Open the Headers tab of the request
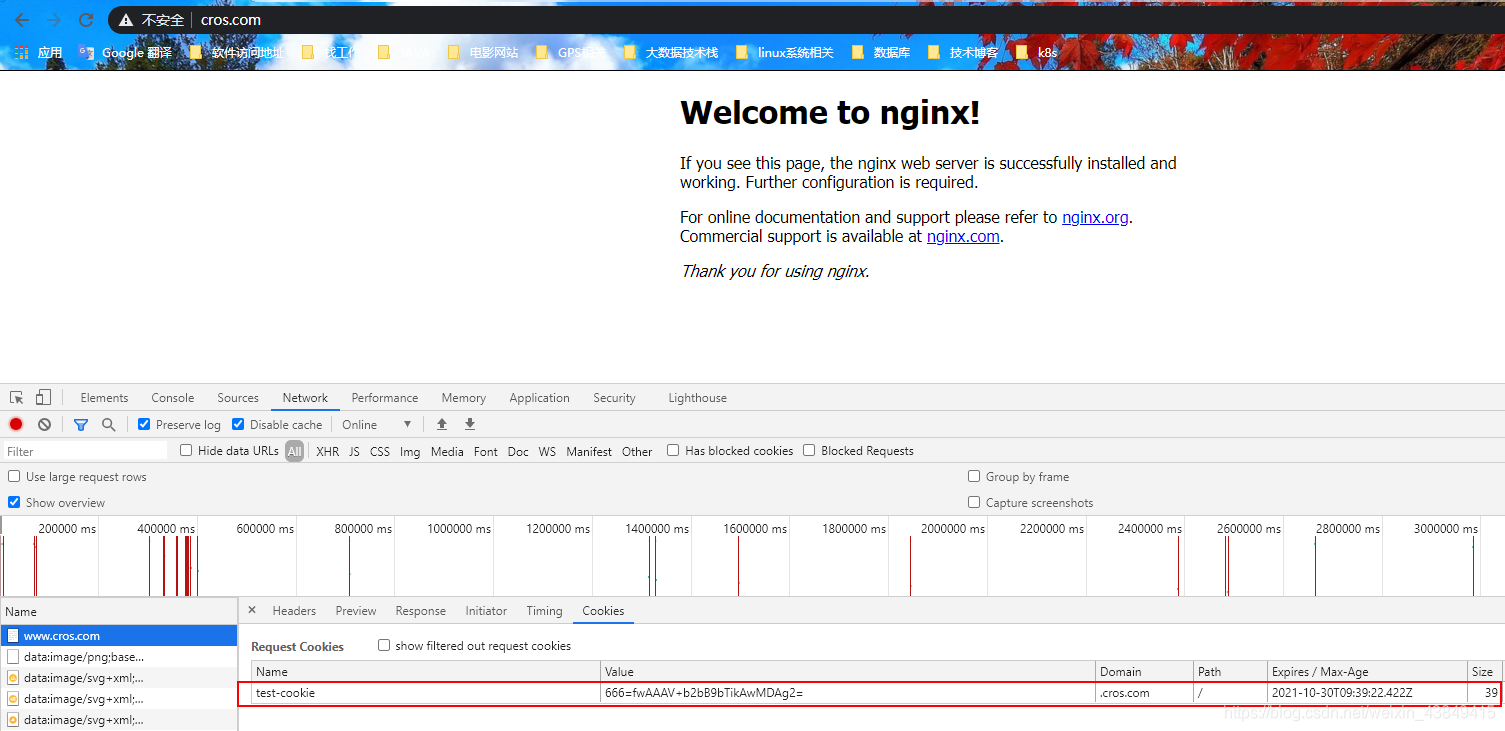The width and height of the screenshot is (1505, 731). coord(294,611)
